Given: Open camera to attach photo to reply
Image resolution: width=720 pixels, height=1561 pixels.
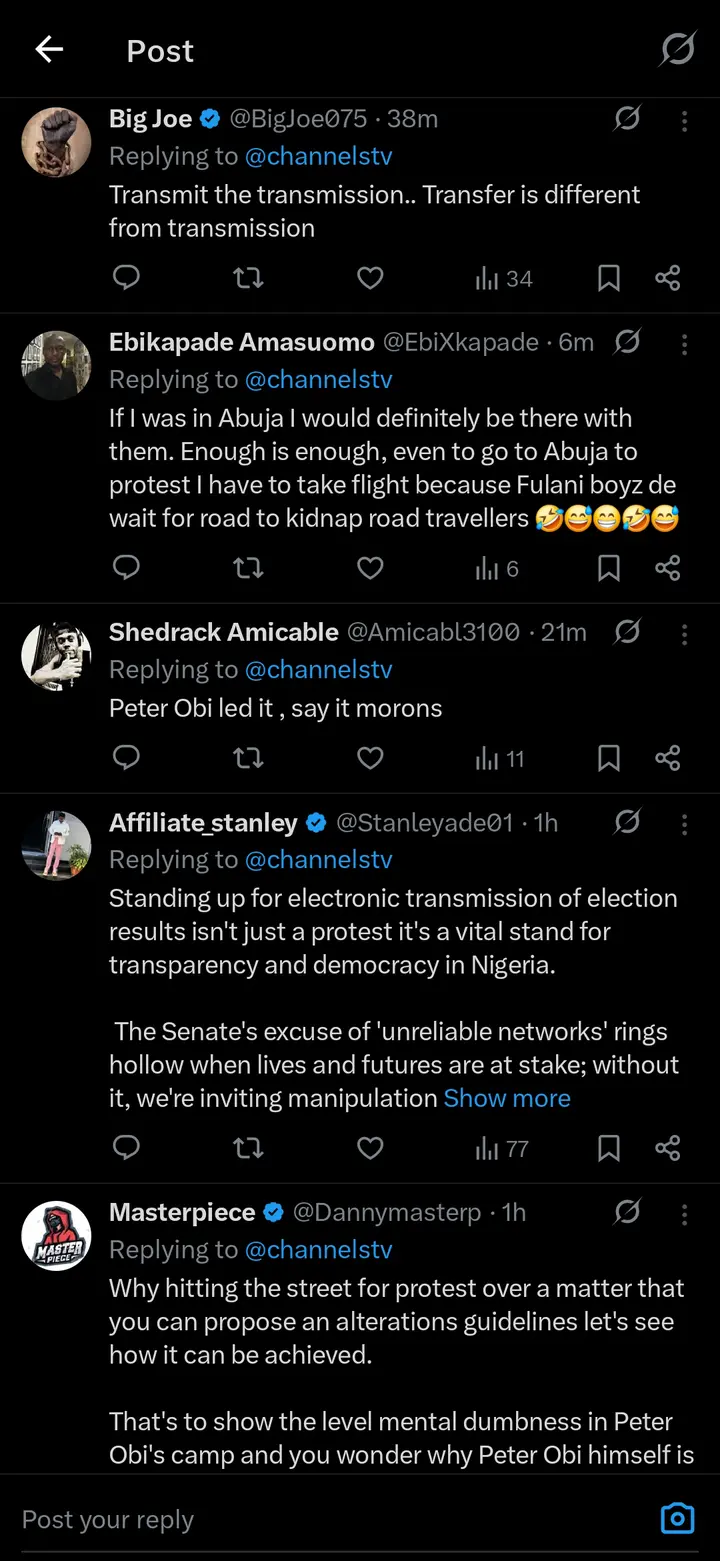Looking at the screenshot, I should pyautogui.click(x=677, y=1519).
